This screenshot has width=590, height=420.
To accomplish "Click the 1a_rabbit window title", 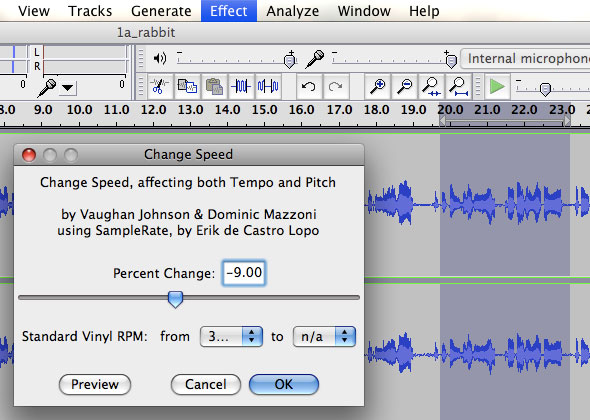I will (146, 33).
